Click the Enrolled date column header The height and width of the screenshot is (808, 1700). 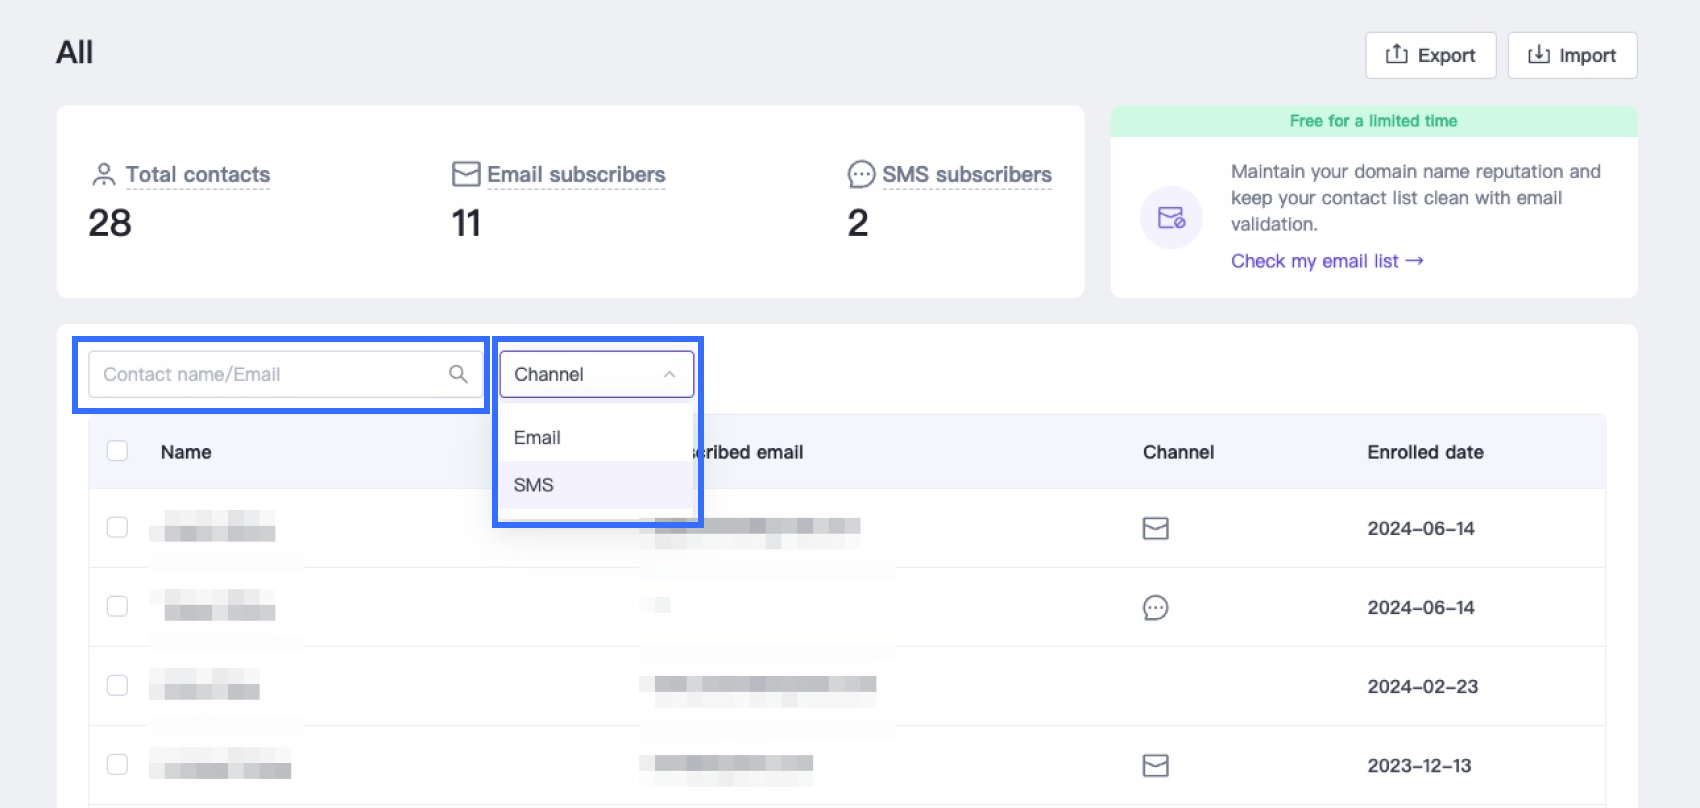(x=1425, y=452)
